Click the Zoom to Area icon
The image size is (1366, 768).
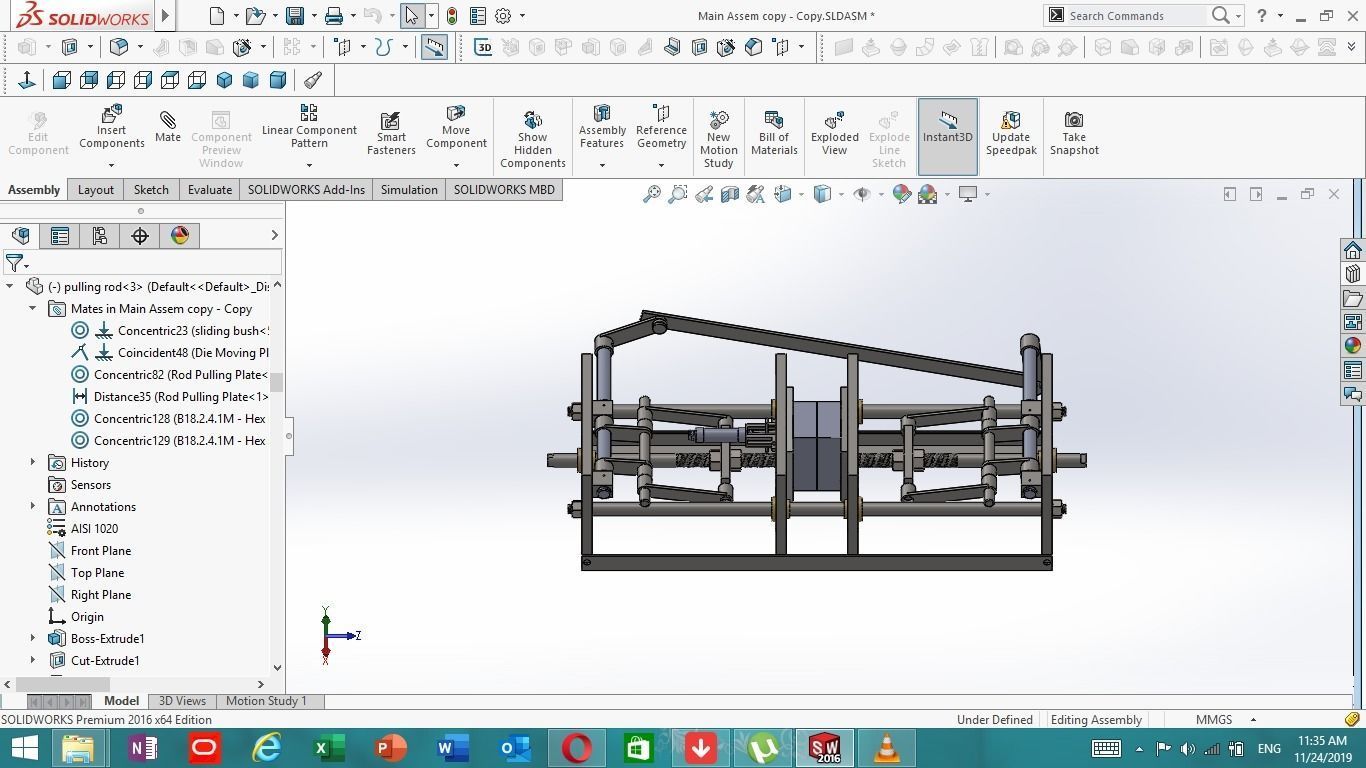coord(678,194)
